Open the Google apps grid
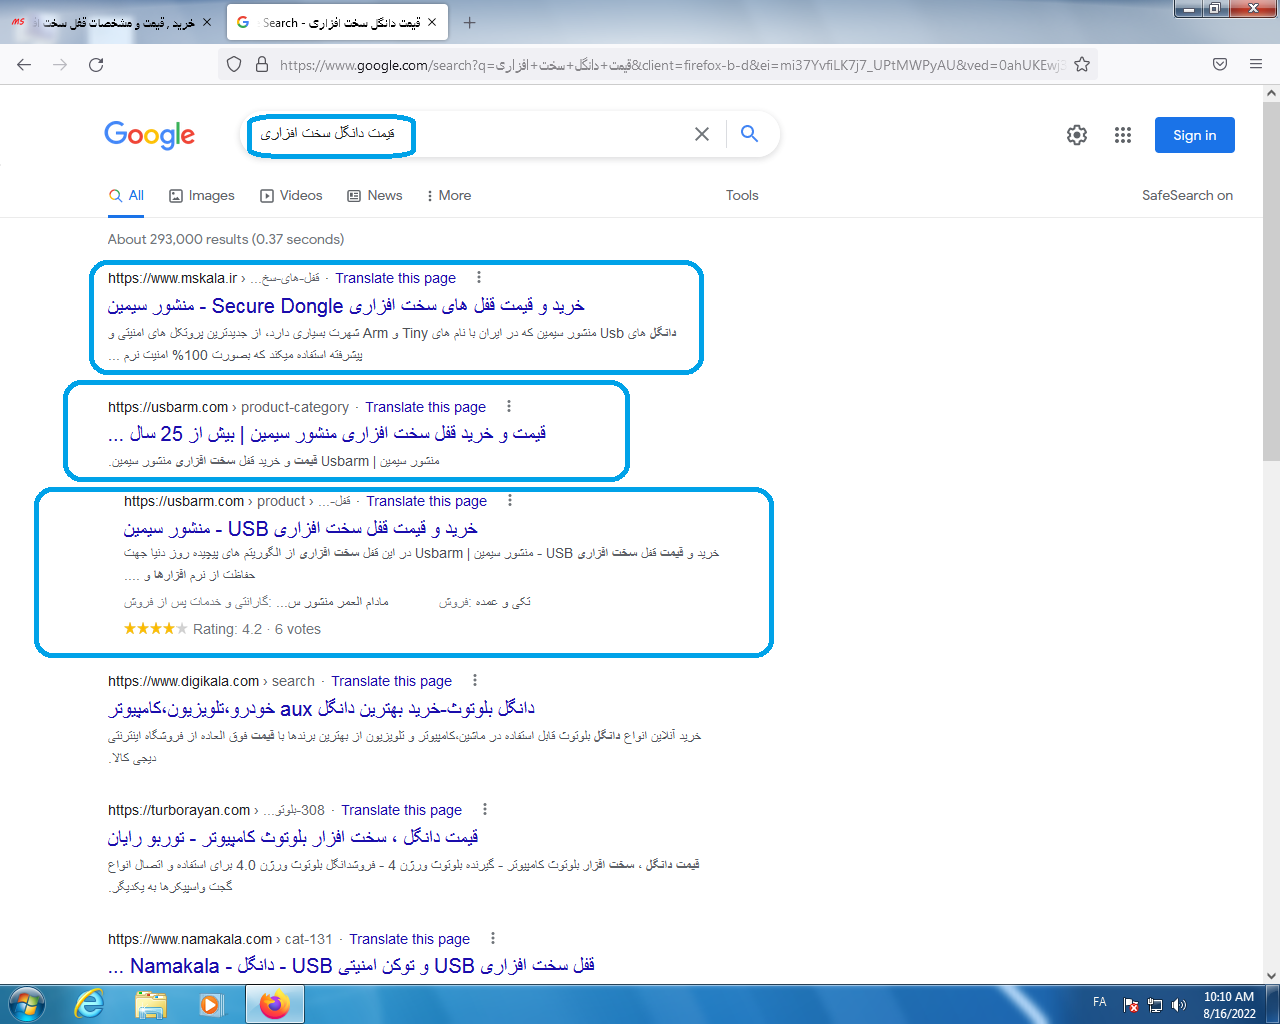Image resolution: width=1280 pixels, height=1024 pixels. coord(1123,135)
